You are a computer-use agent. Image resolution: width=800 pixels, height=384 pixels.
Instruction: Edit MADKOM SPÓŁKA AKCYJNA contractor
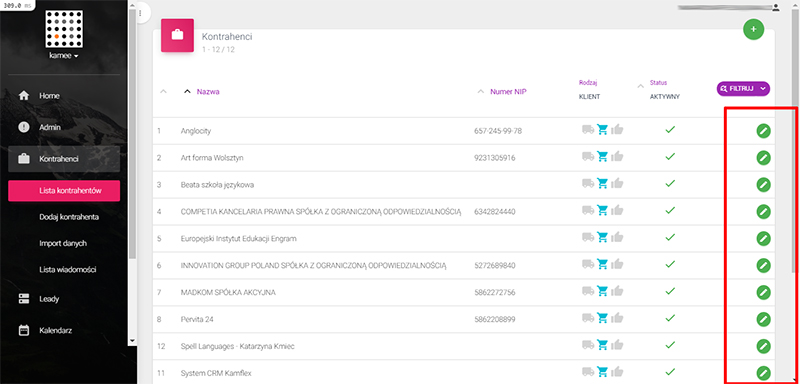[x=763, y=293]
